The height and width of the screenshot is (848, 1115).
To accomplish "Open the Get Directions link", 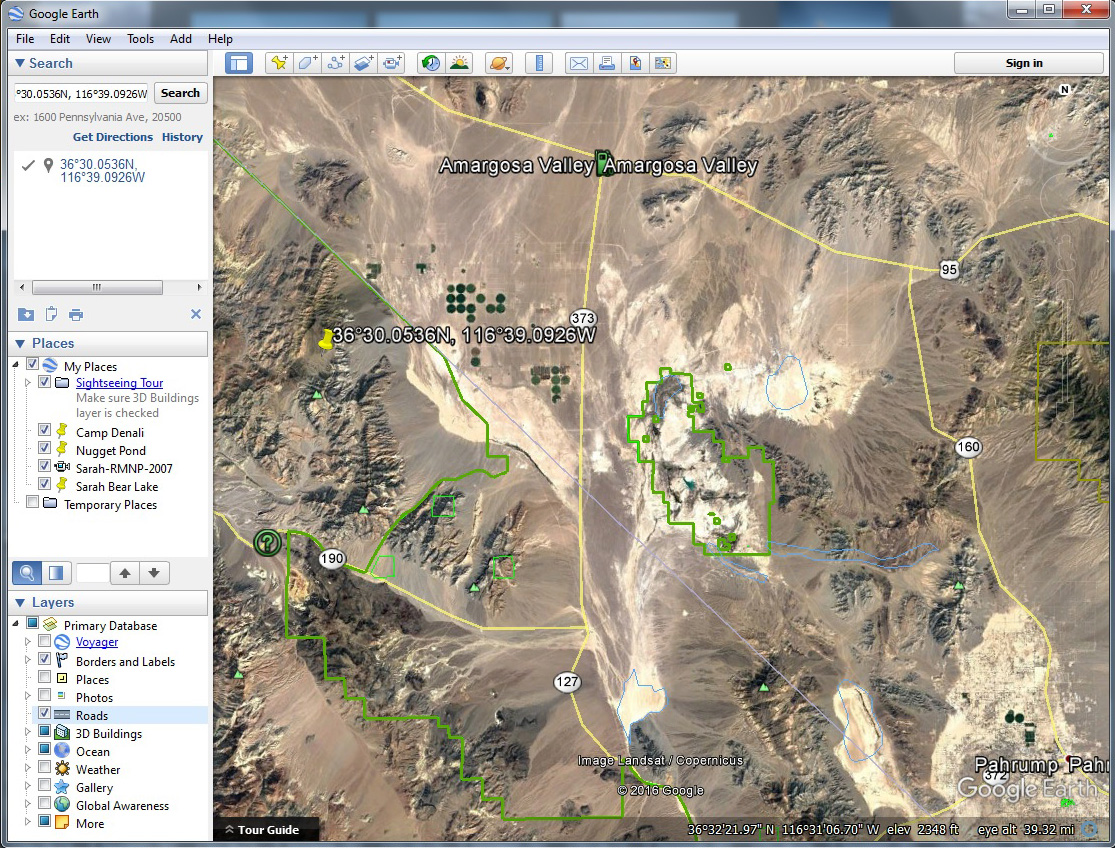I will point(112,137).
